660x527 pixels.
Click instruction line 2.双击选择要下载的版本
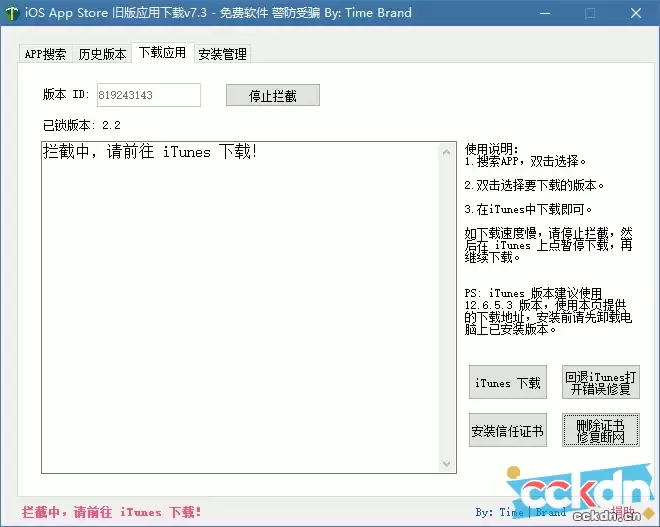pyautogui.click(x=534, y=185)
